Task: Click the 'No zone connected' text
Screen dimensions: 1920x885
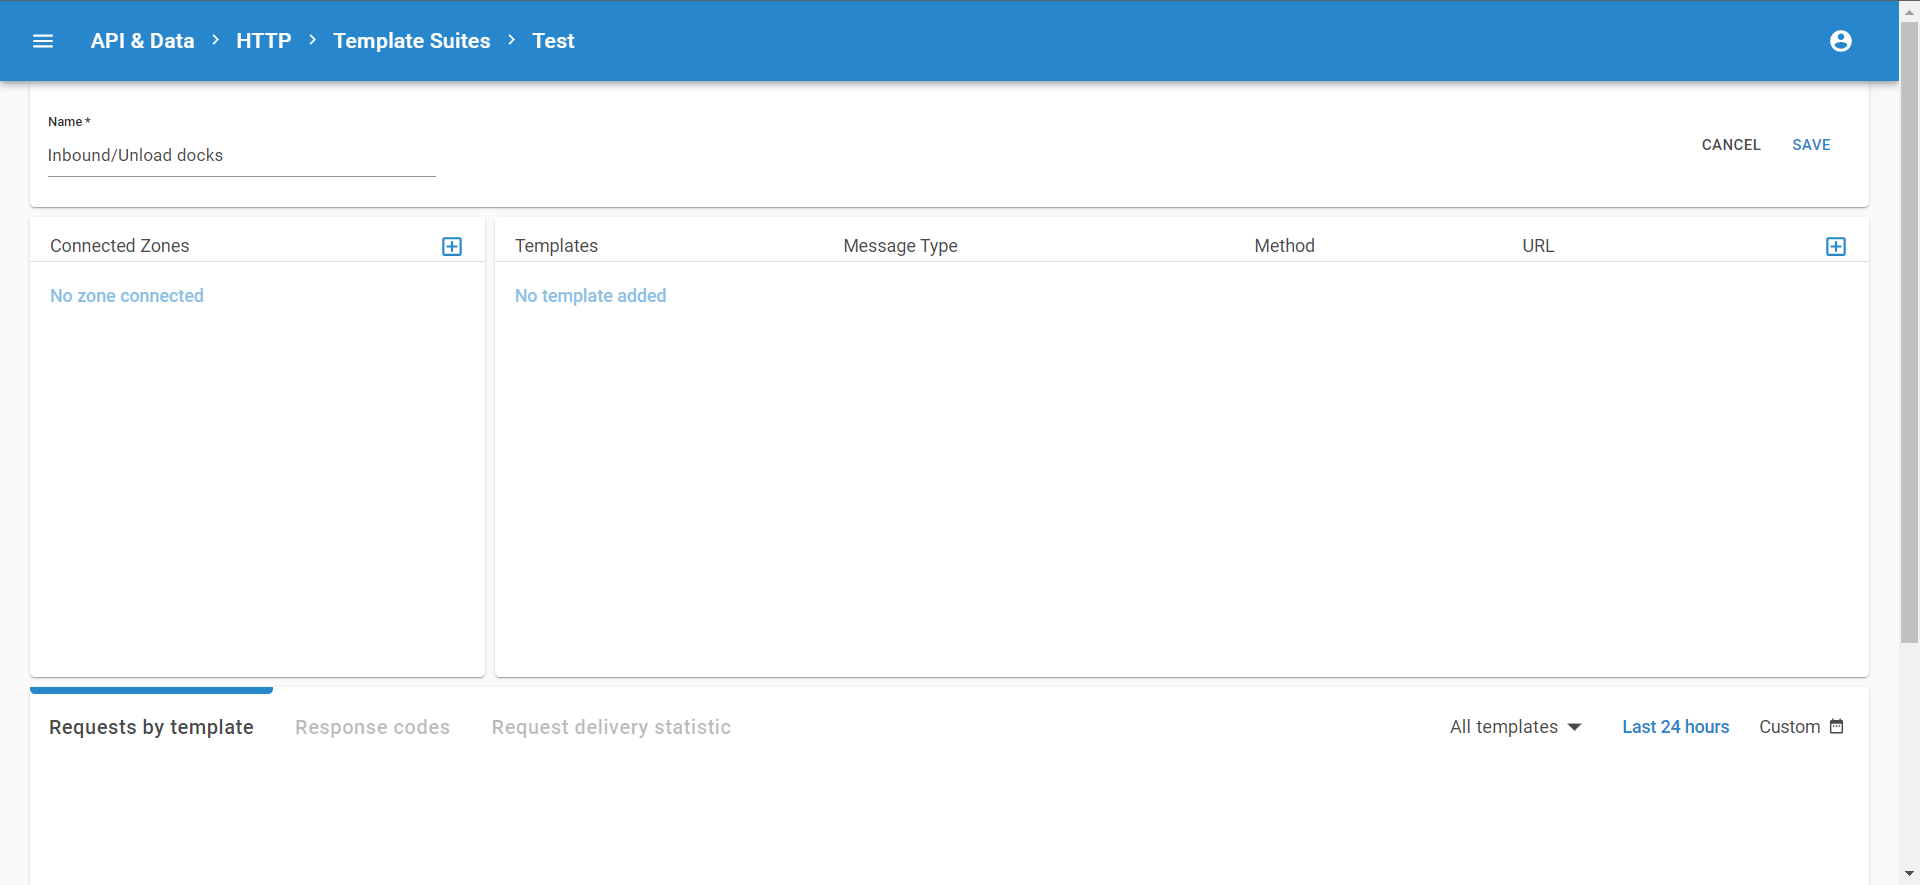Action: click(x=127, y=296)
